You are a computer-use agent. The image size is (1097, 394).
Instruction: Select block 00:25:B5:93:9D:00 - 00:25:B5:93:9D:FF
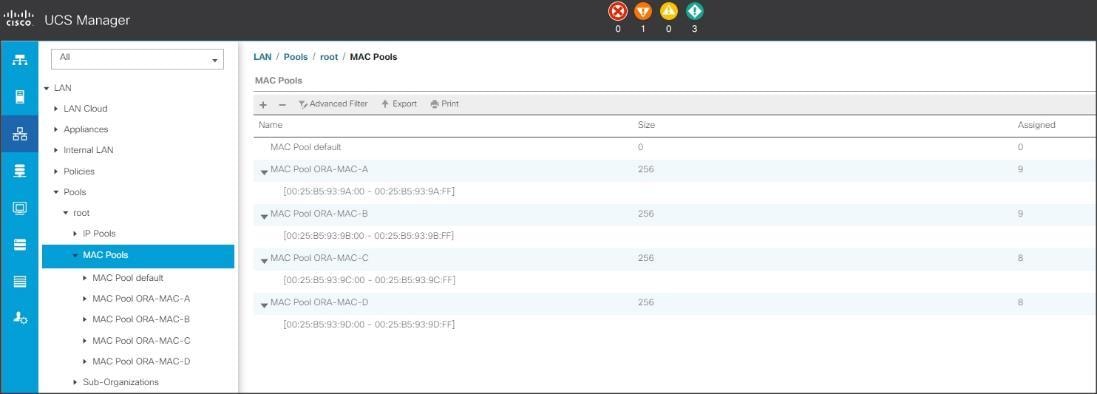pos(369,325)
